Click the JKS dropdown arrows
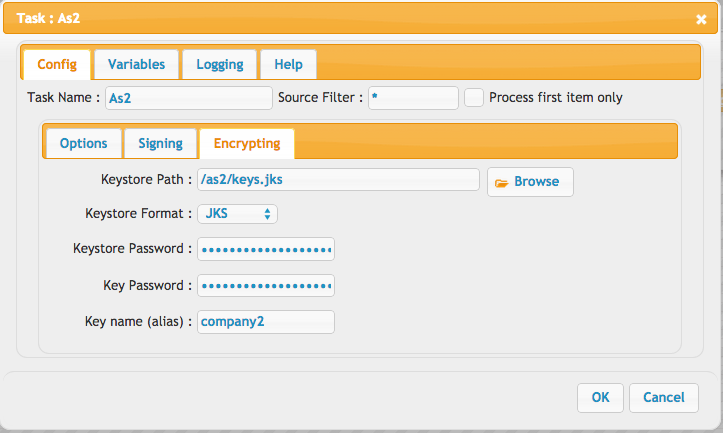The width and height of the screenshot is (723, 433). pos(267,214)
